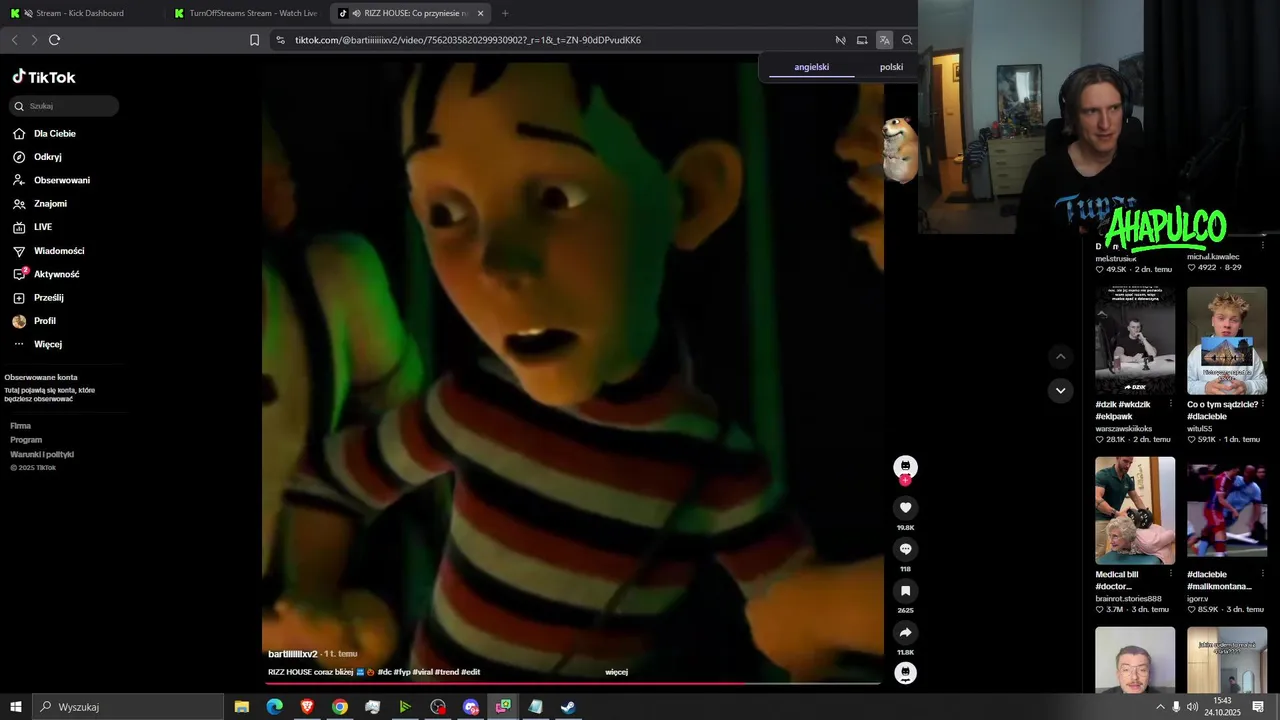Bookmark this page icon
Image resolution: width=1280 pixels, height=720 pixels.
pyautogui.click(x=254, y=40)
